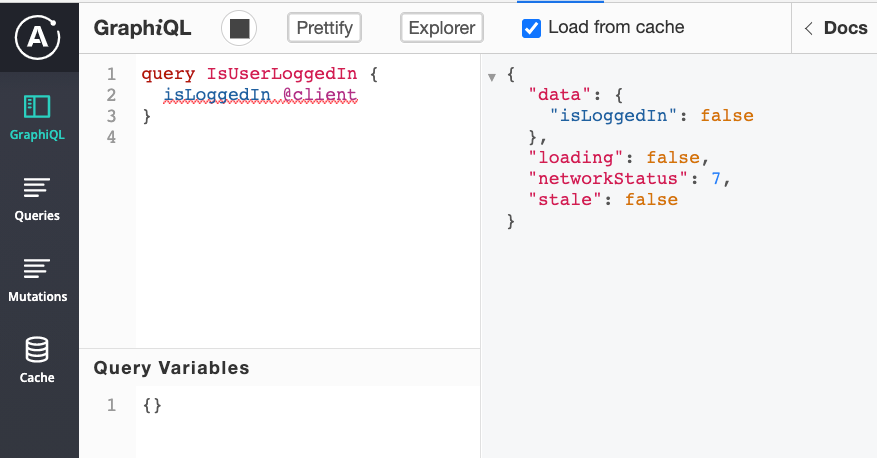Click the query IsUserLoggedIn line
The image size is (877, 458).
click(248, 74)
